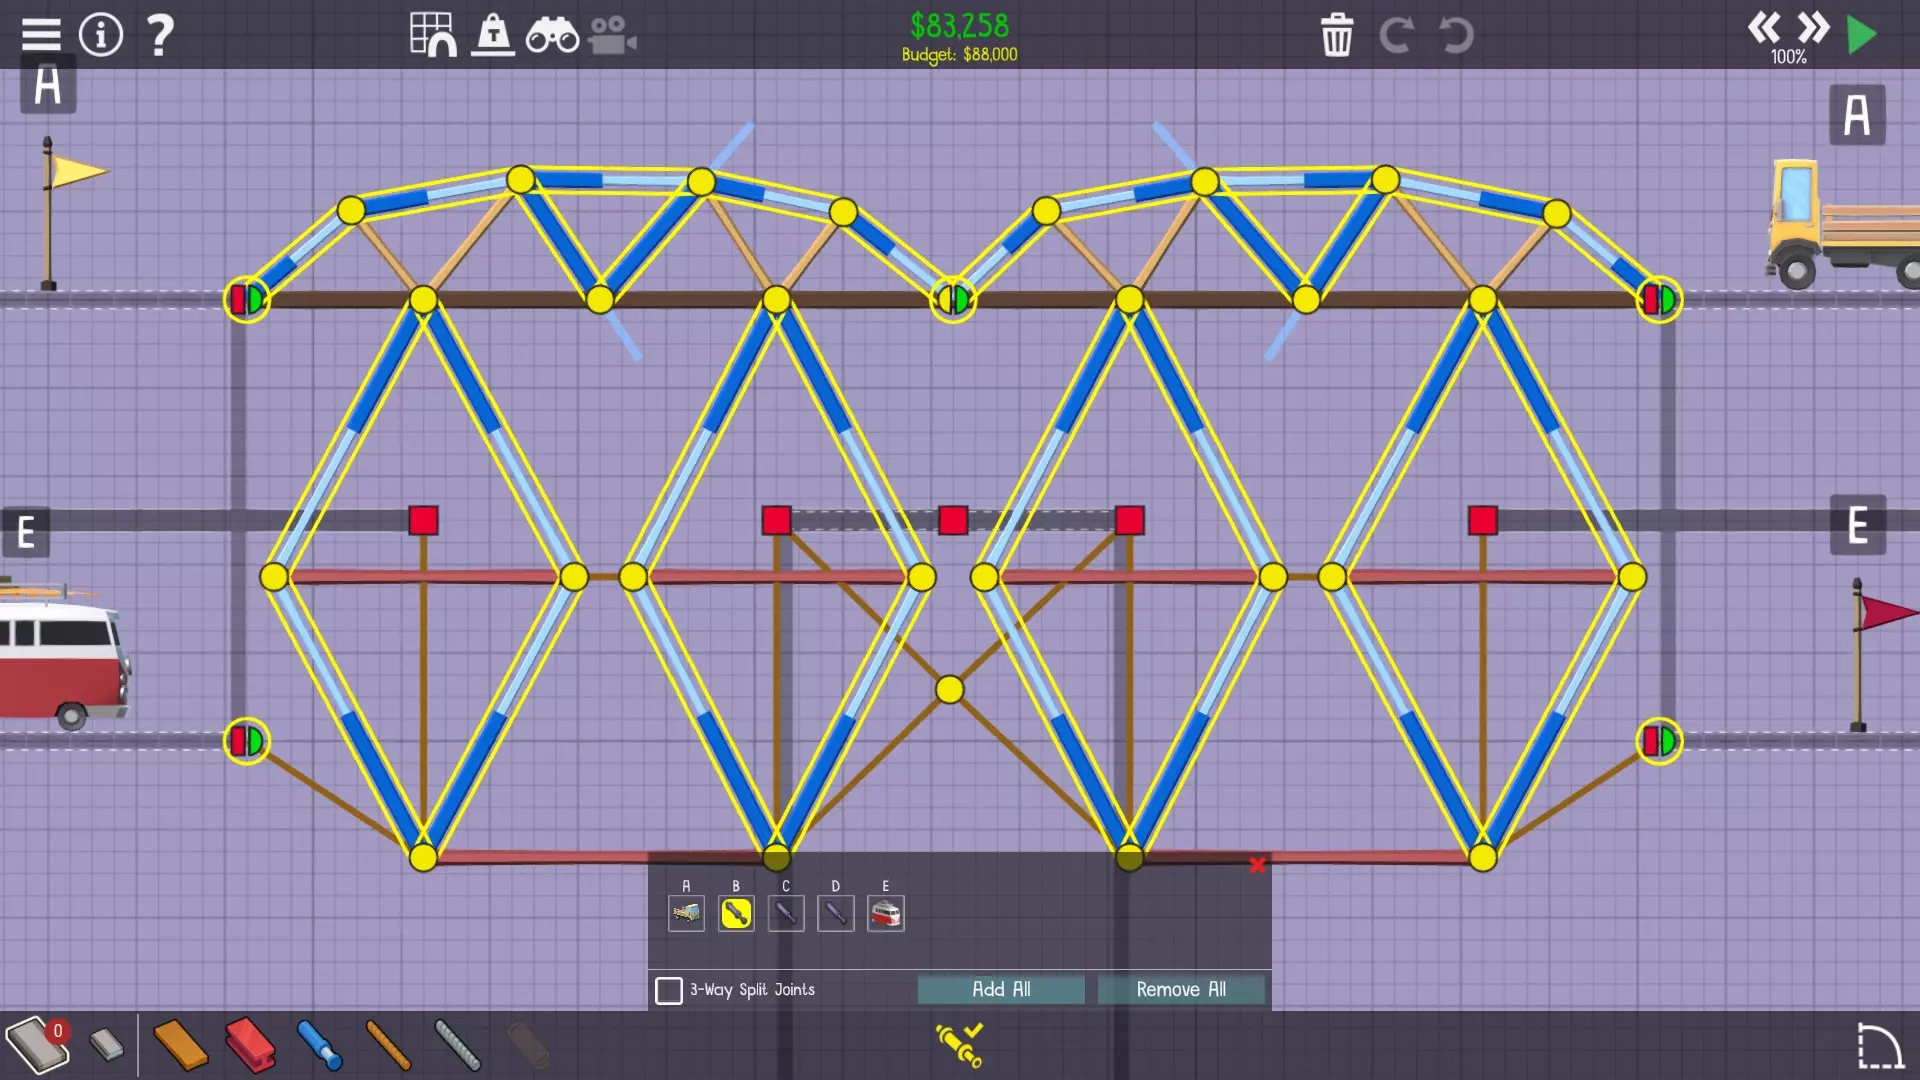Select the wood material tool
Screen dimensions: 1920x1080
point(180,1046)
